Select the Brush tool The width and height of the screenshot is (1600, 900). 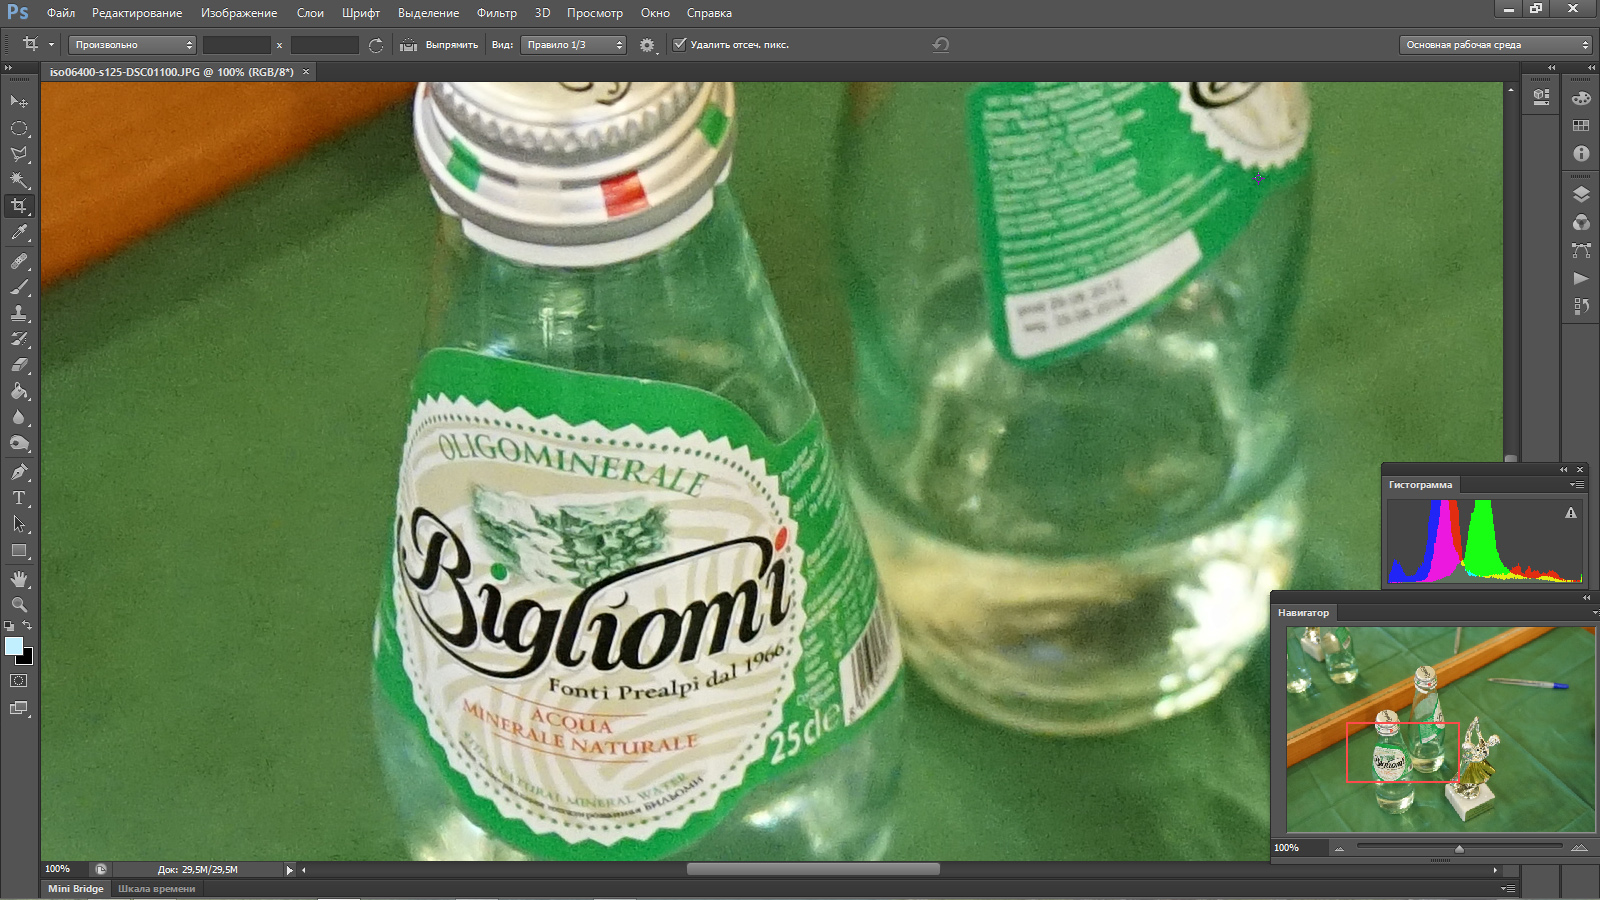pyautogui.click(x=19, y=287)
